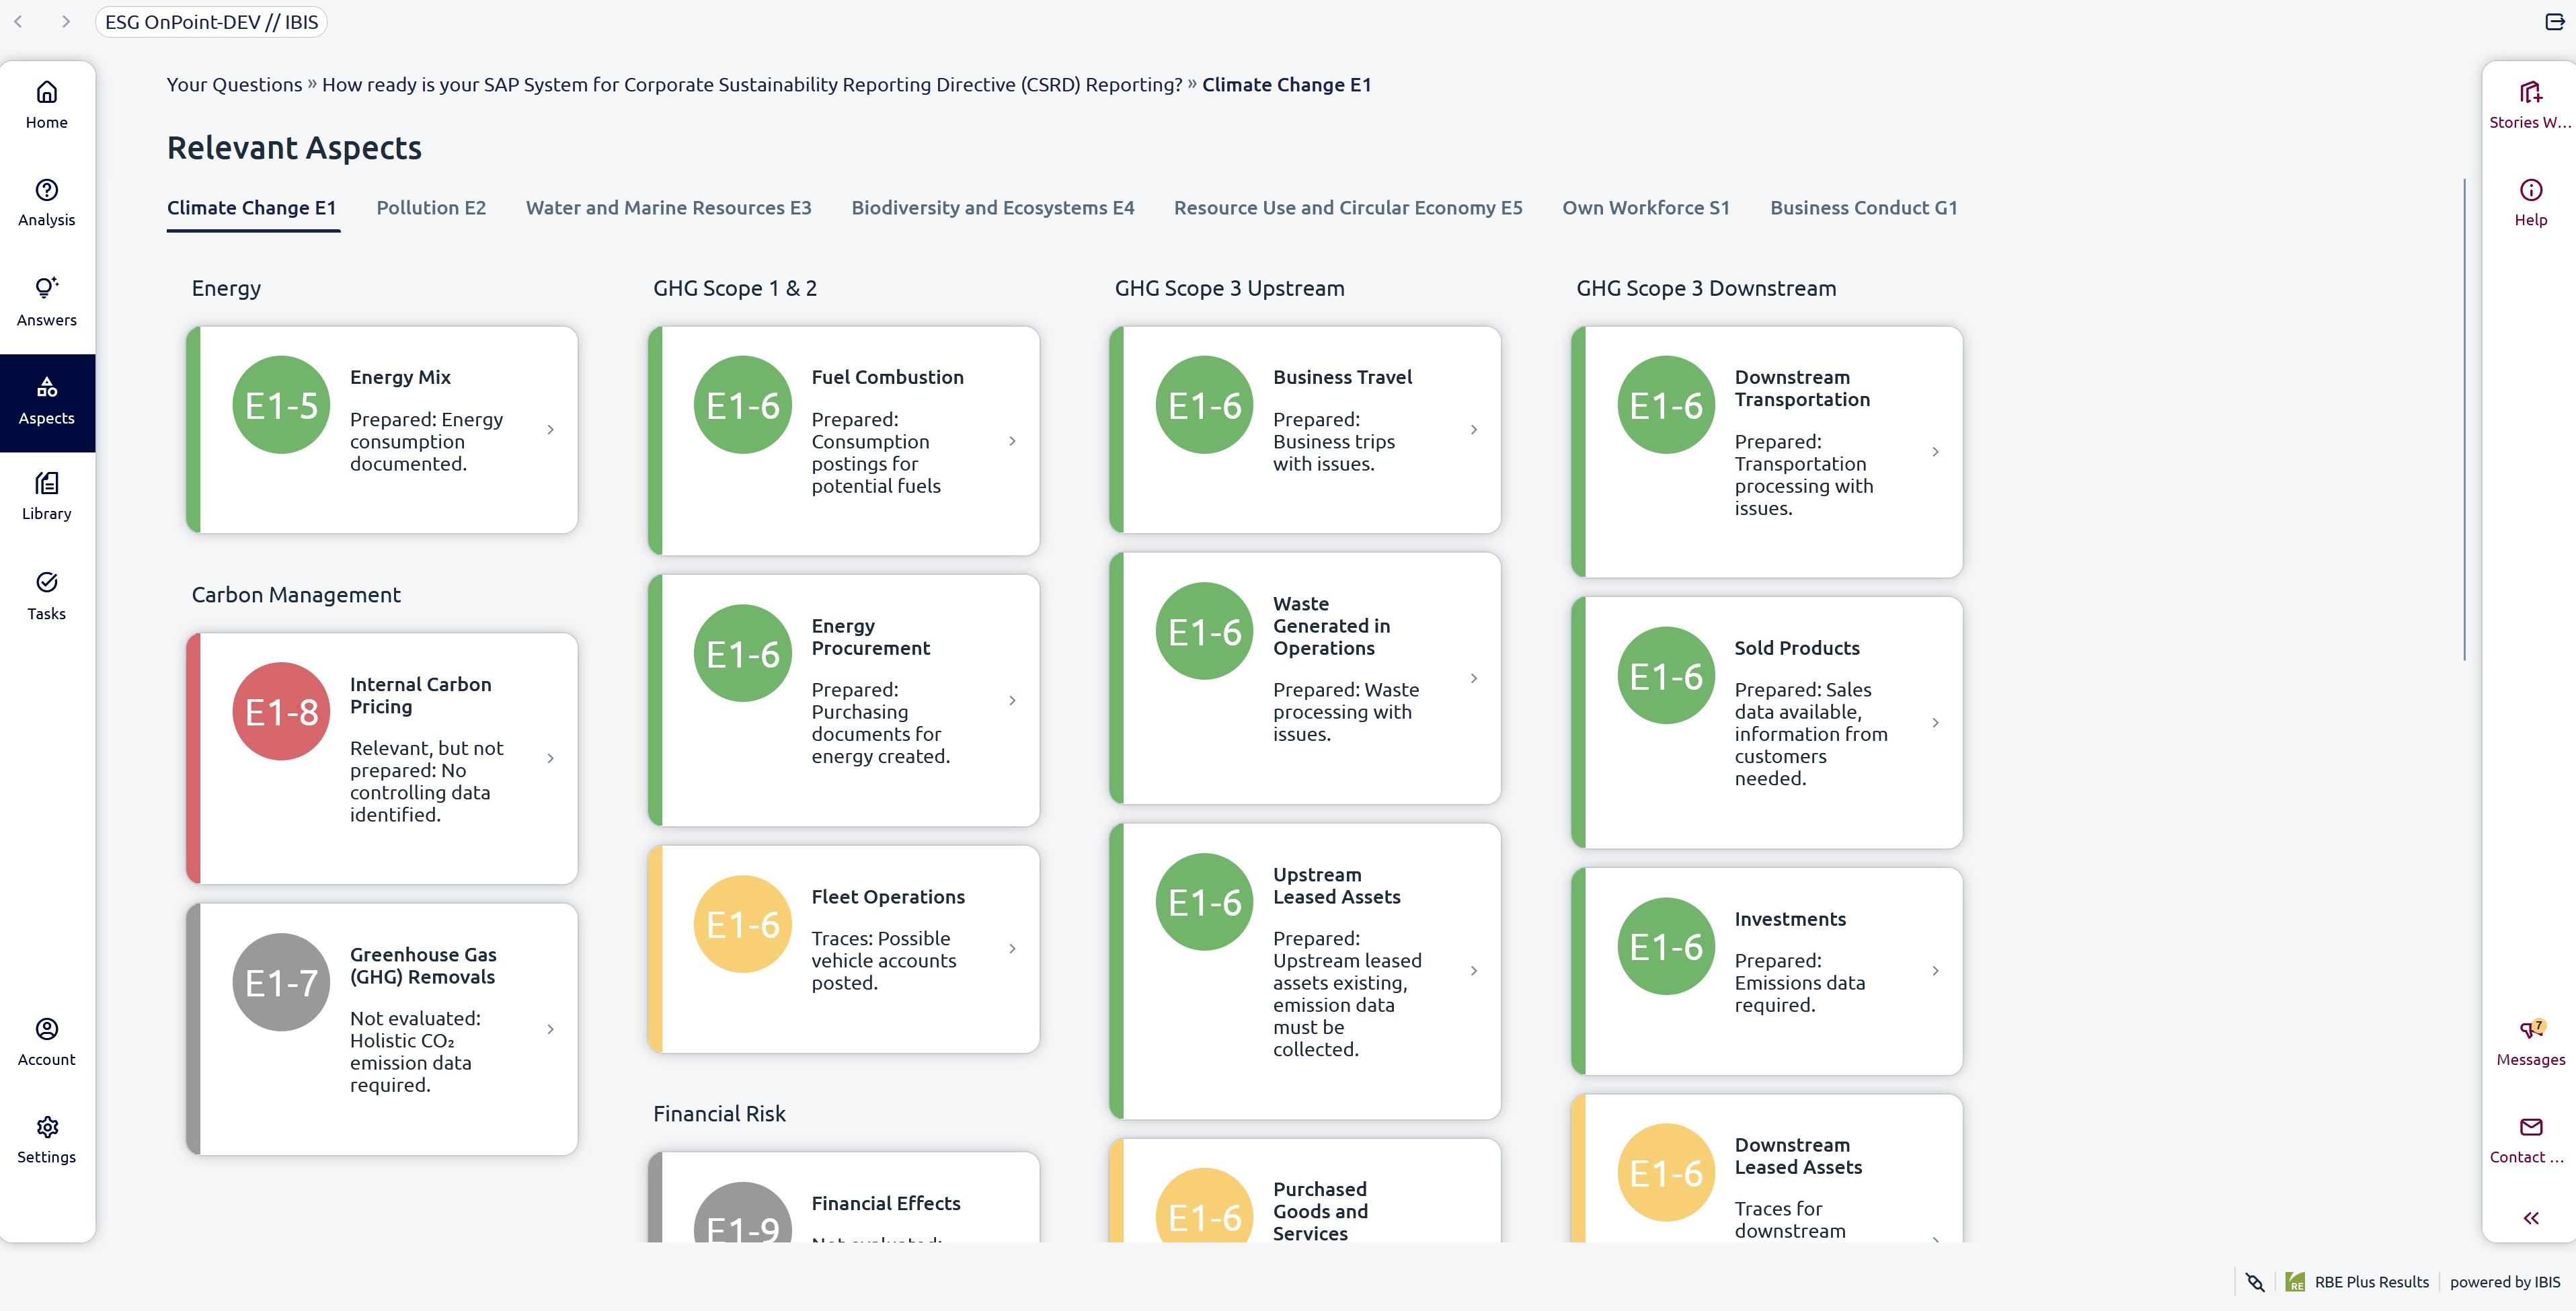This screenshot has width=2576, height=1311.
Task: Open the Analysis panel
Action: click(47, 200)
